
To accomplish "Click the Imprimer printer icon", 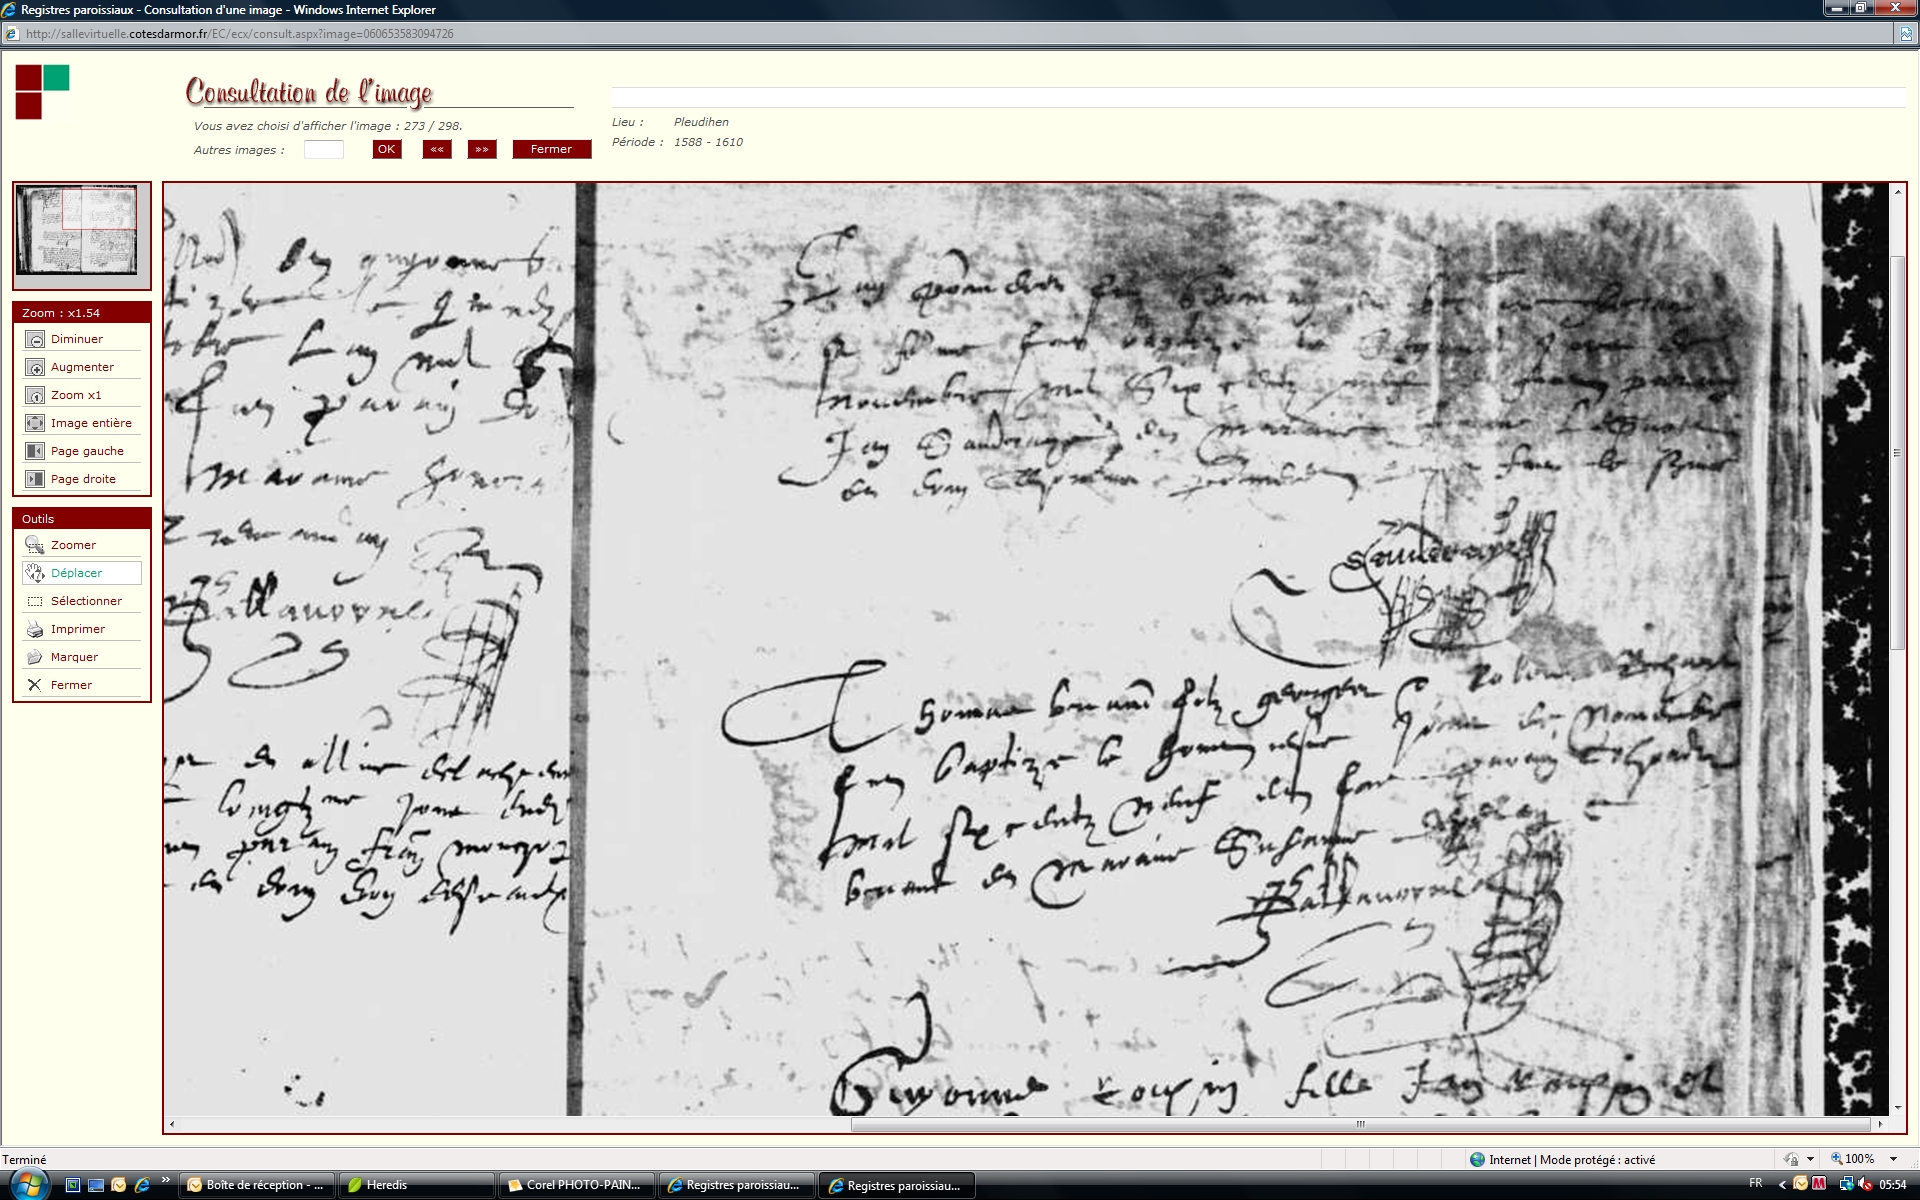I will 35,630.
